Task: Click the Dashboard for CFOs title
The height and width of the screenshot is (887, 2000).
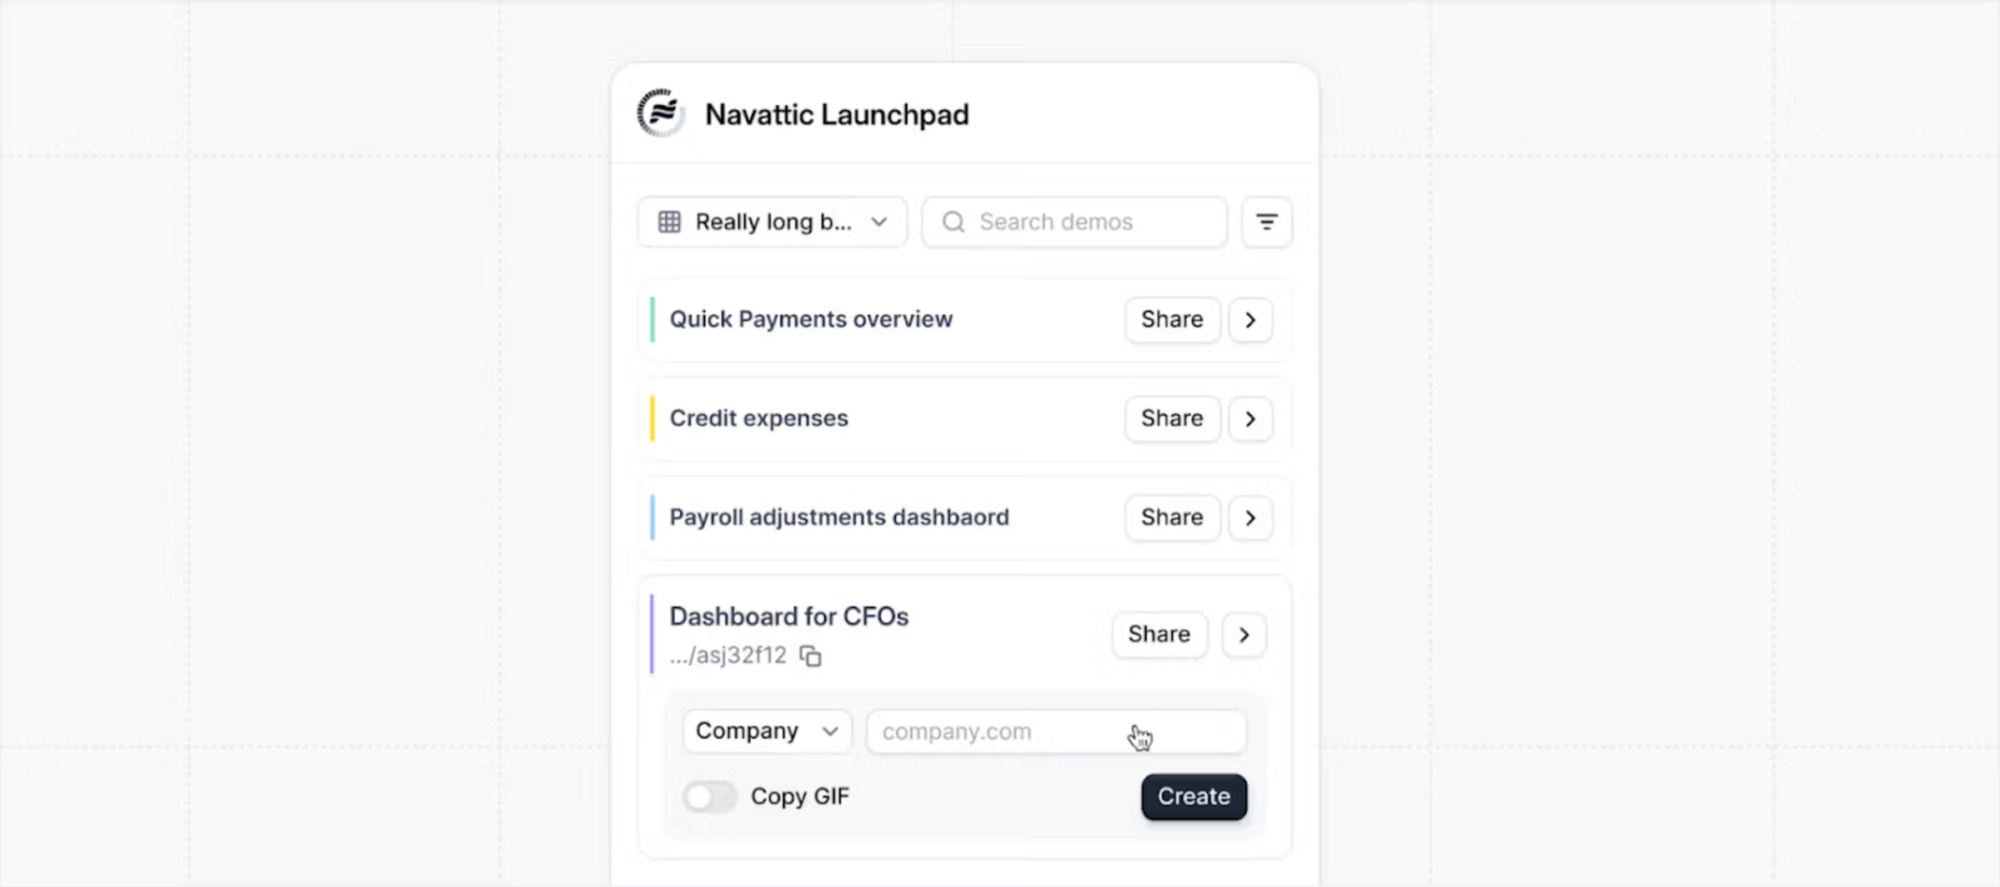Action: pyautogui.click(x=789, y=616)
